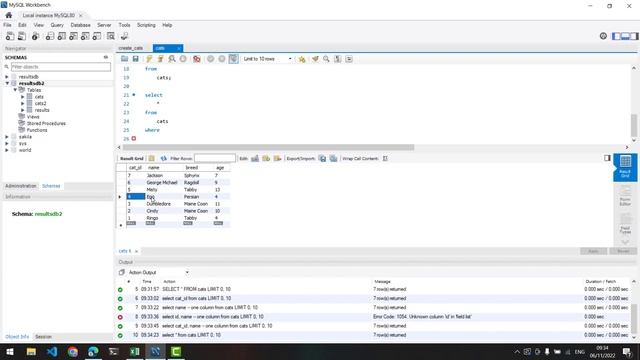Switch to the Session tab
This screenshot has height=360, width=640.
pos(43,337)
